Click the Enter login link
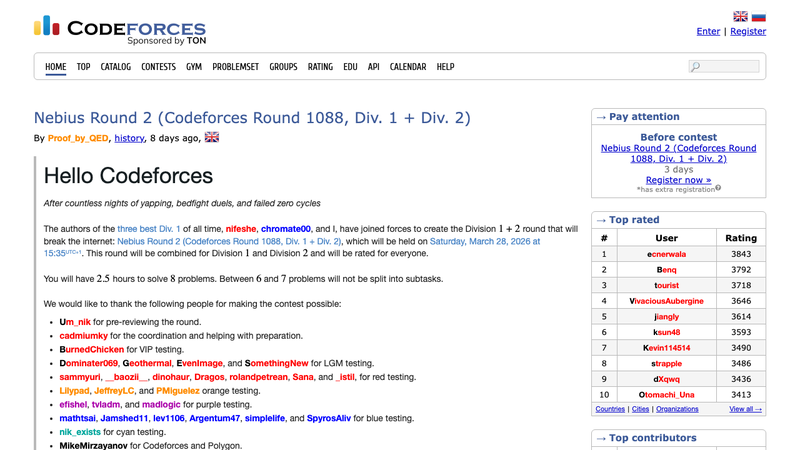The image size is (800, 450). click(x=708, y=32)
